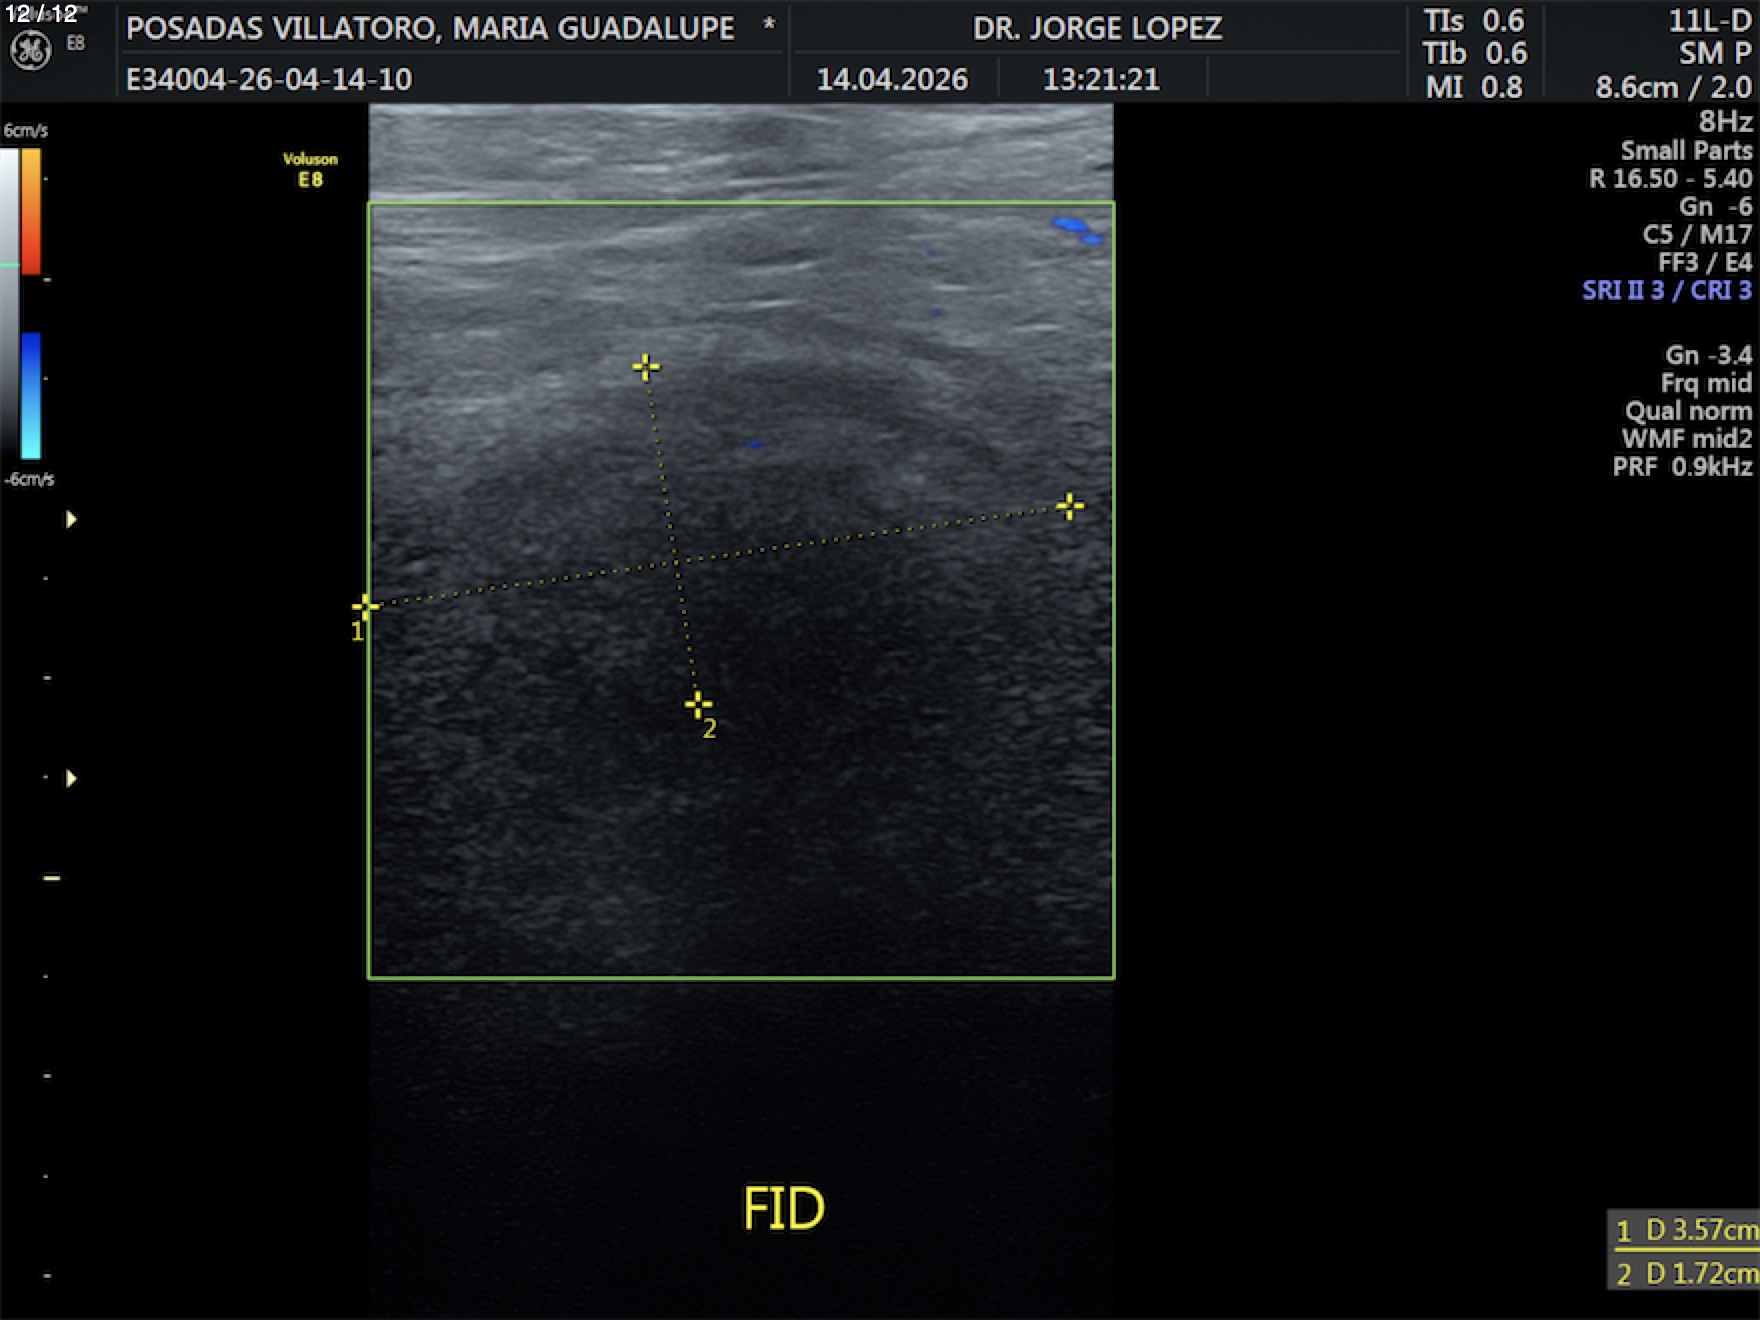The width and height of the screenshot is (1760, 1320).
Task: Click the blue negative velocity color bar
Action: 32,395
